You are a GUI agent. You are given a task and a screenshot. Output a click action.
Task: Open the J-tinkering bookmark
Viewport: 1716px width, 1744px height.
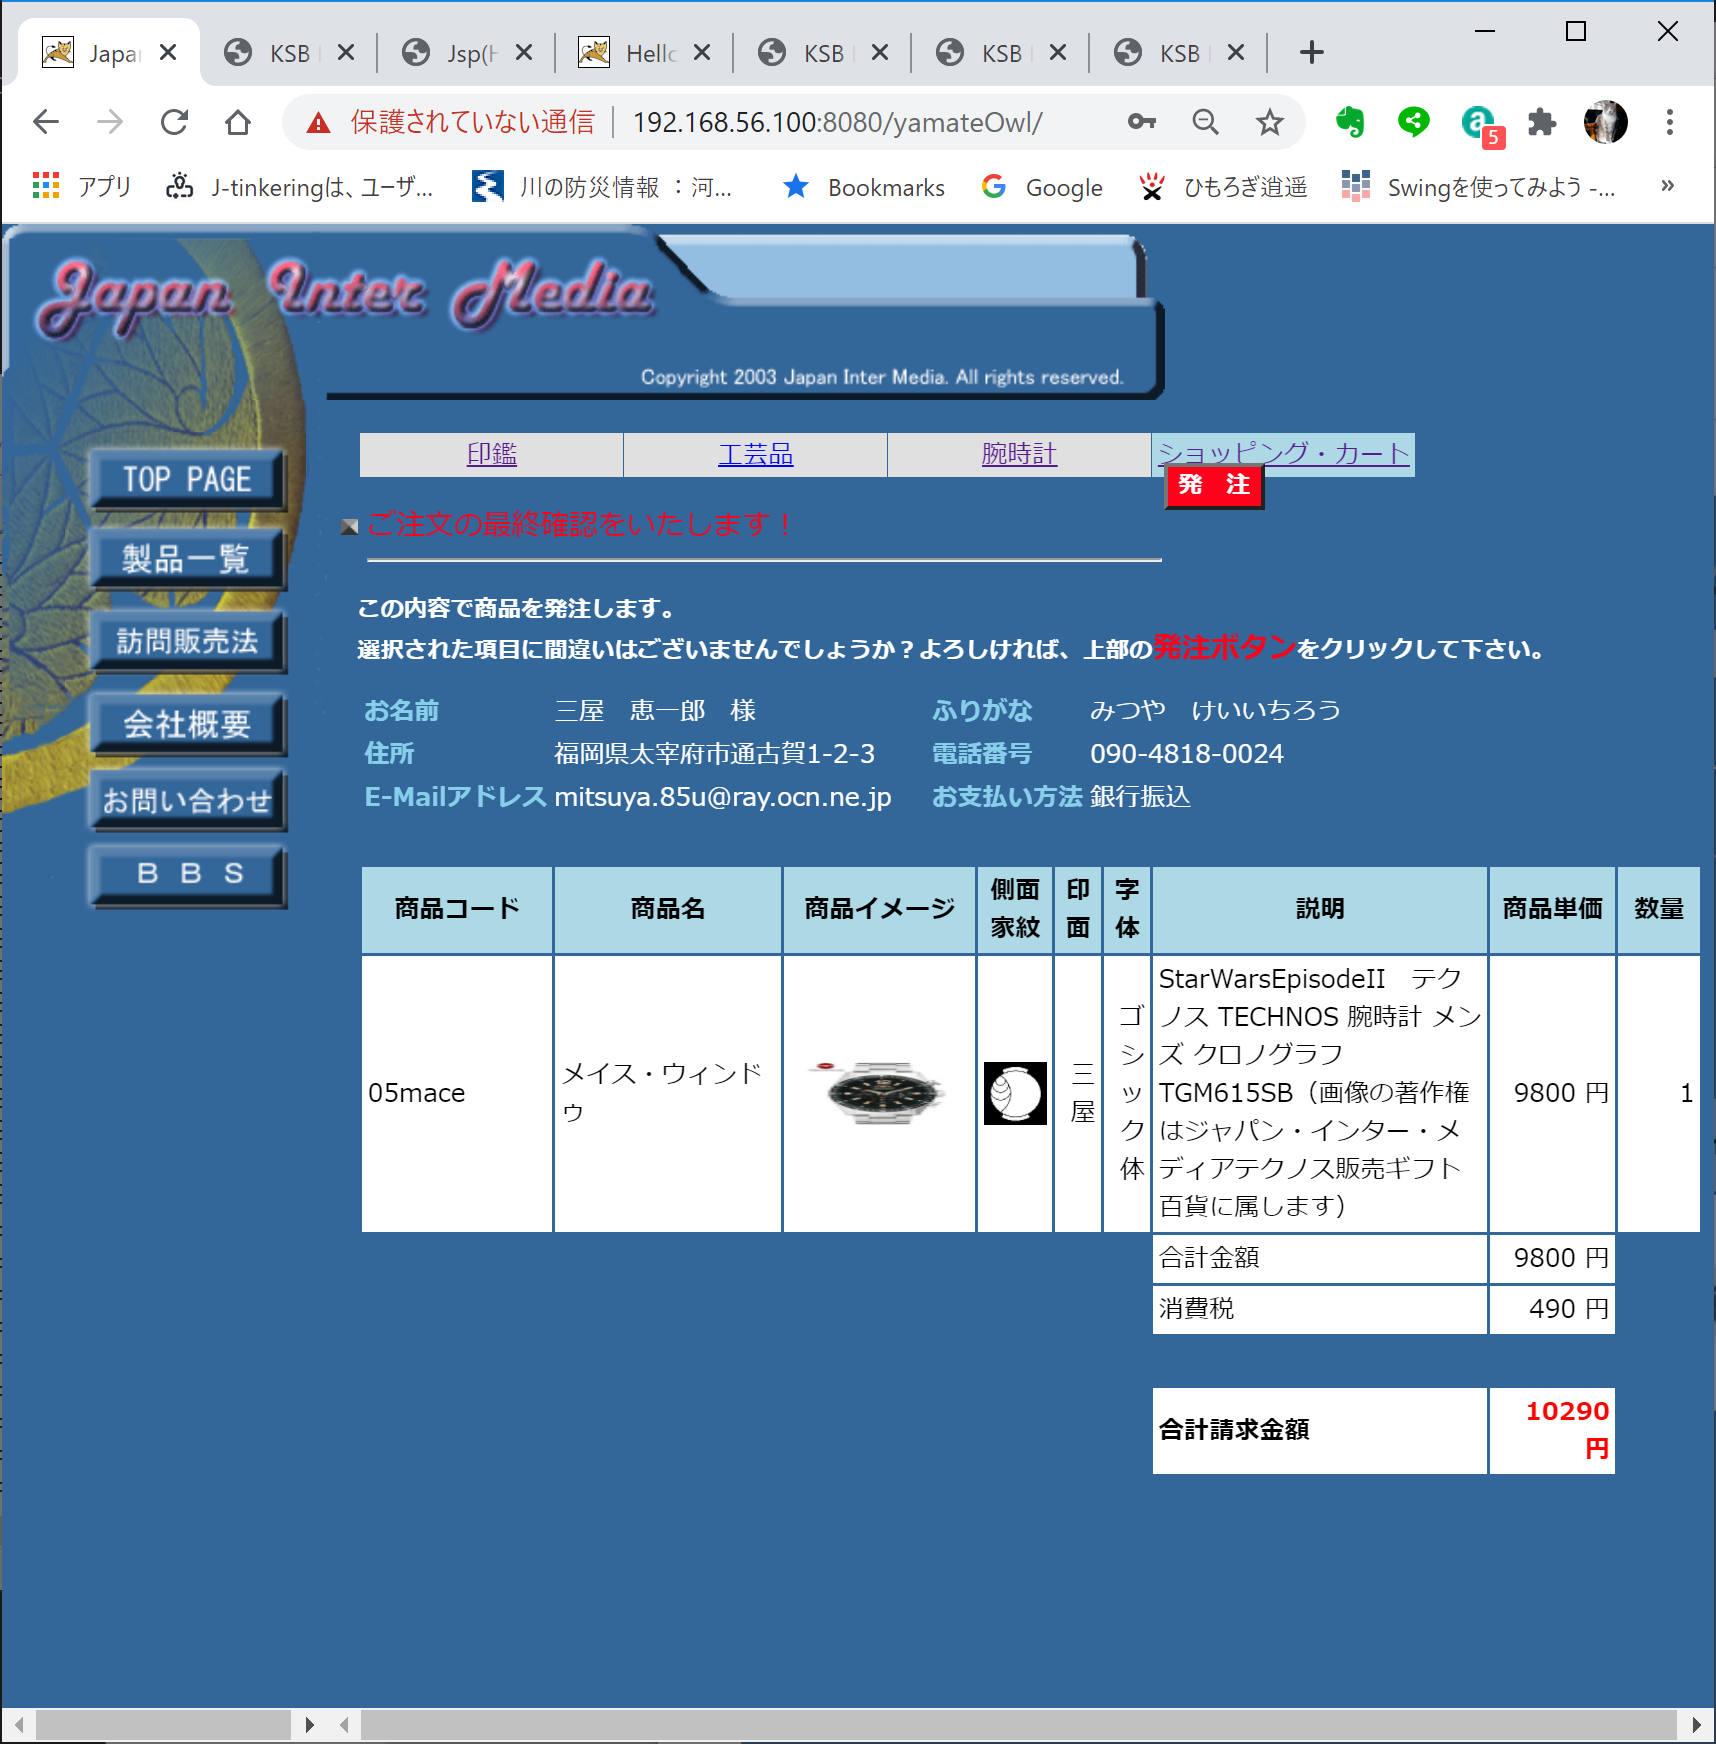click(299, 187)
